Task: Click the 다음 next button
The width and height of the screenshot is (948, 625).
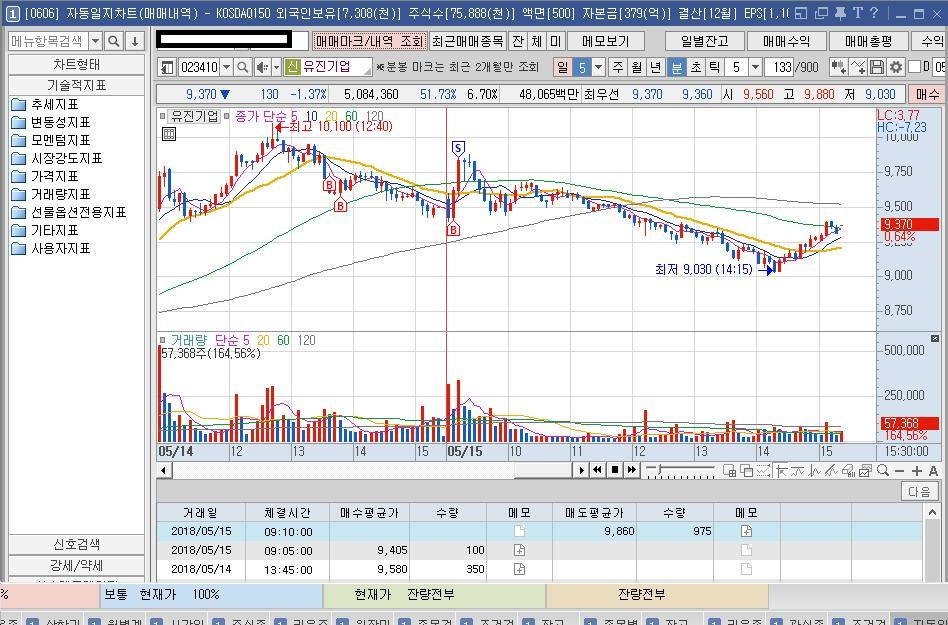Action: click(919, 491)
